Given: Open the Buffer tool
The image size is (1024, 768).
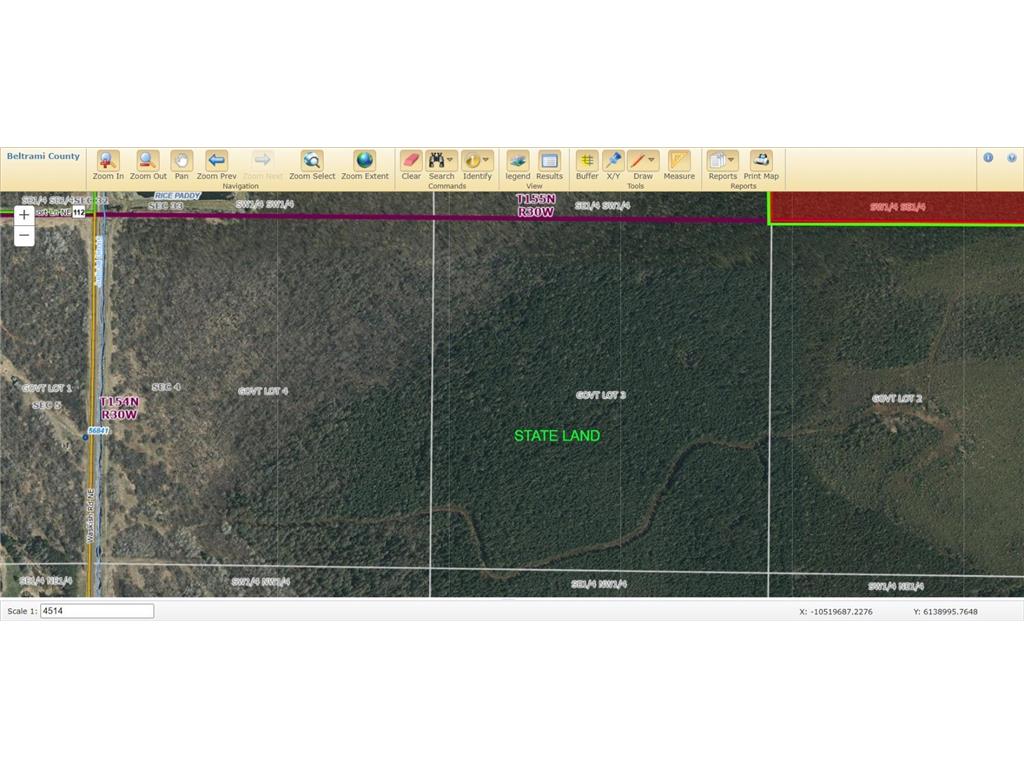Looking at the screenshot, I should pyautogui.click(x=587, y=161).
